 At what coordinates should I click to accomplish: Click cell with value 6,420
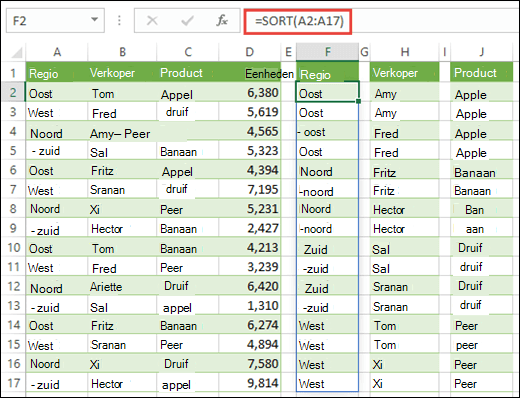[250, 286]
